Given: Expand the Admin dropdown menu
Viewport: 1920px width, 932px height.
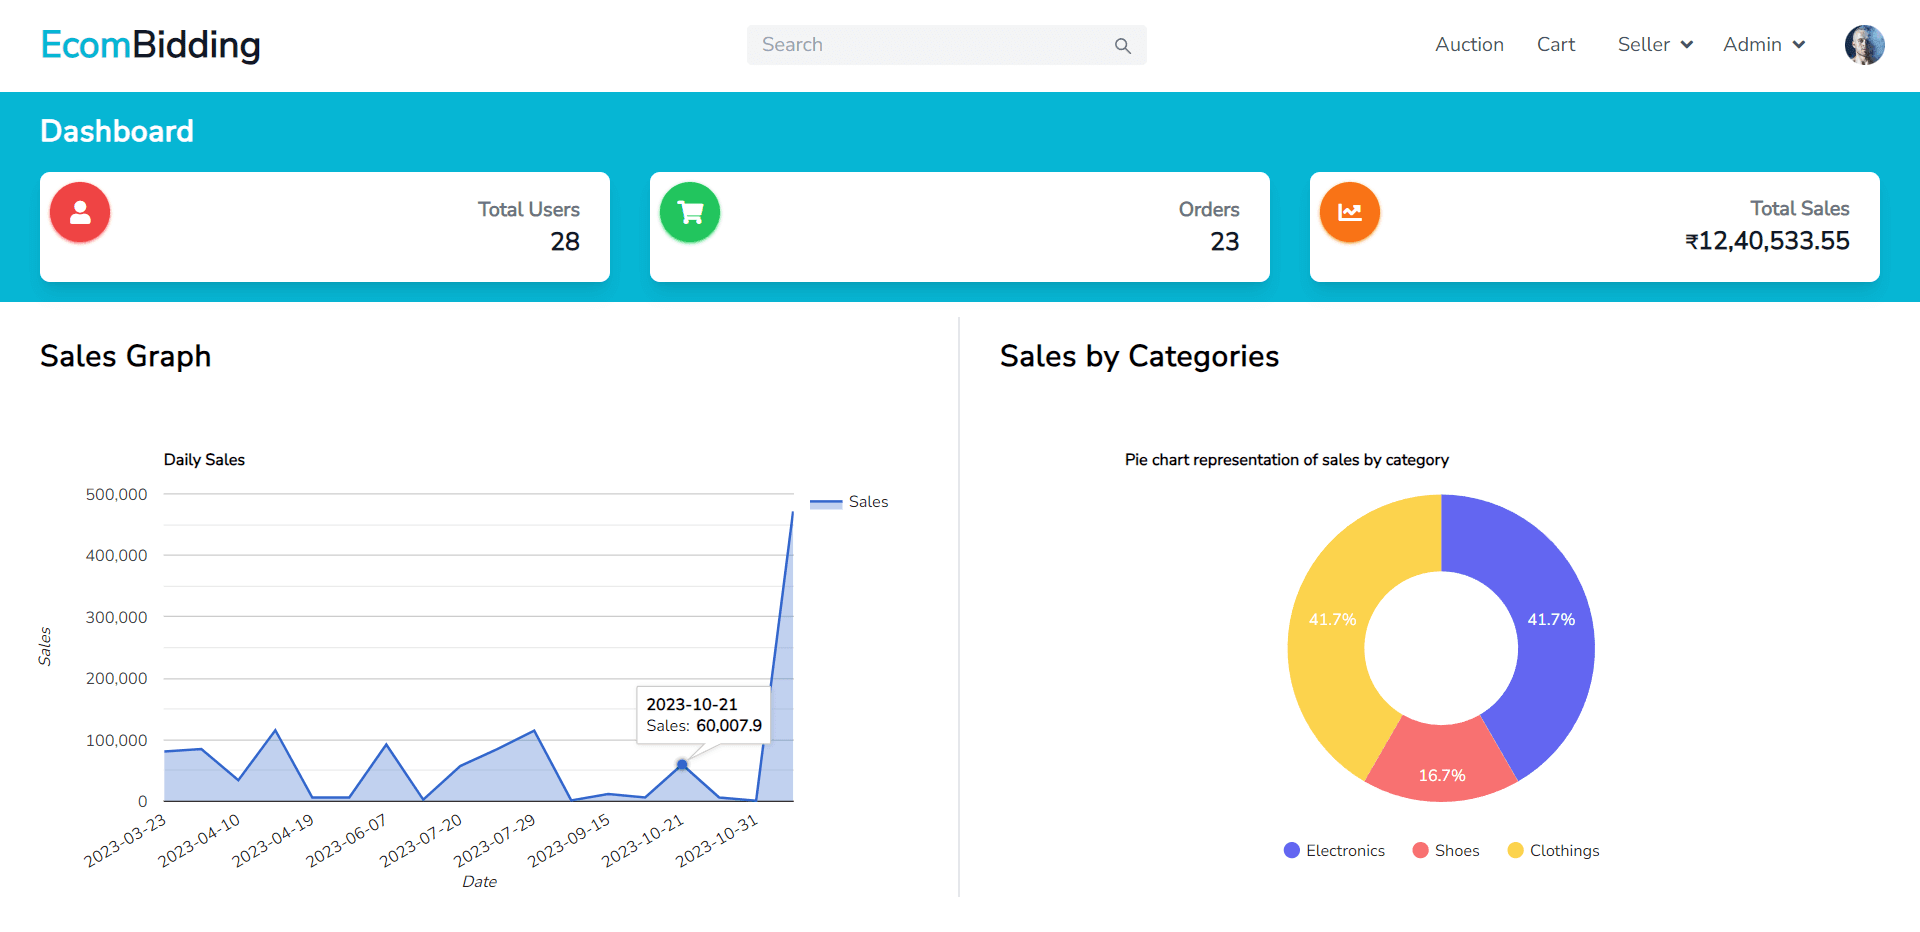Looking at the screenshot, I should point(1764,45).
